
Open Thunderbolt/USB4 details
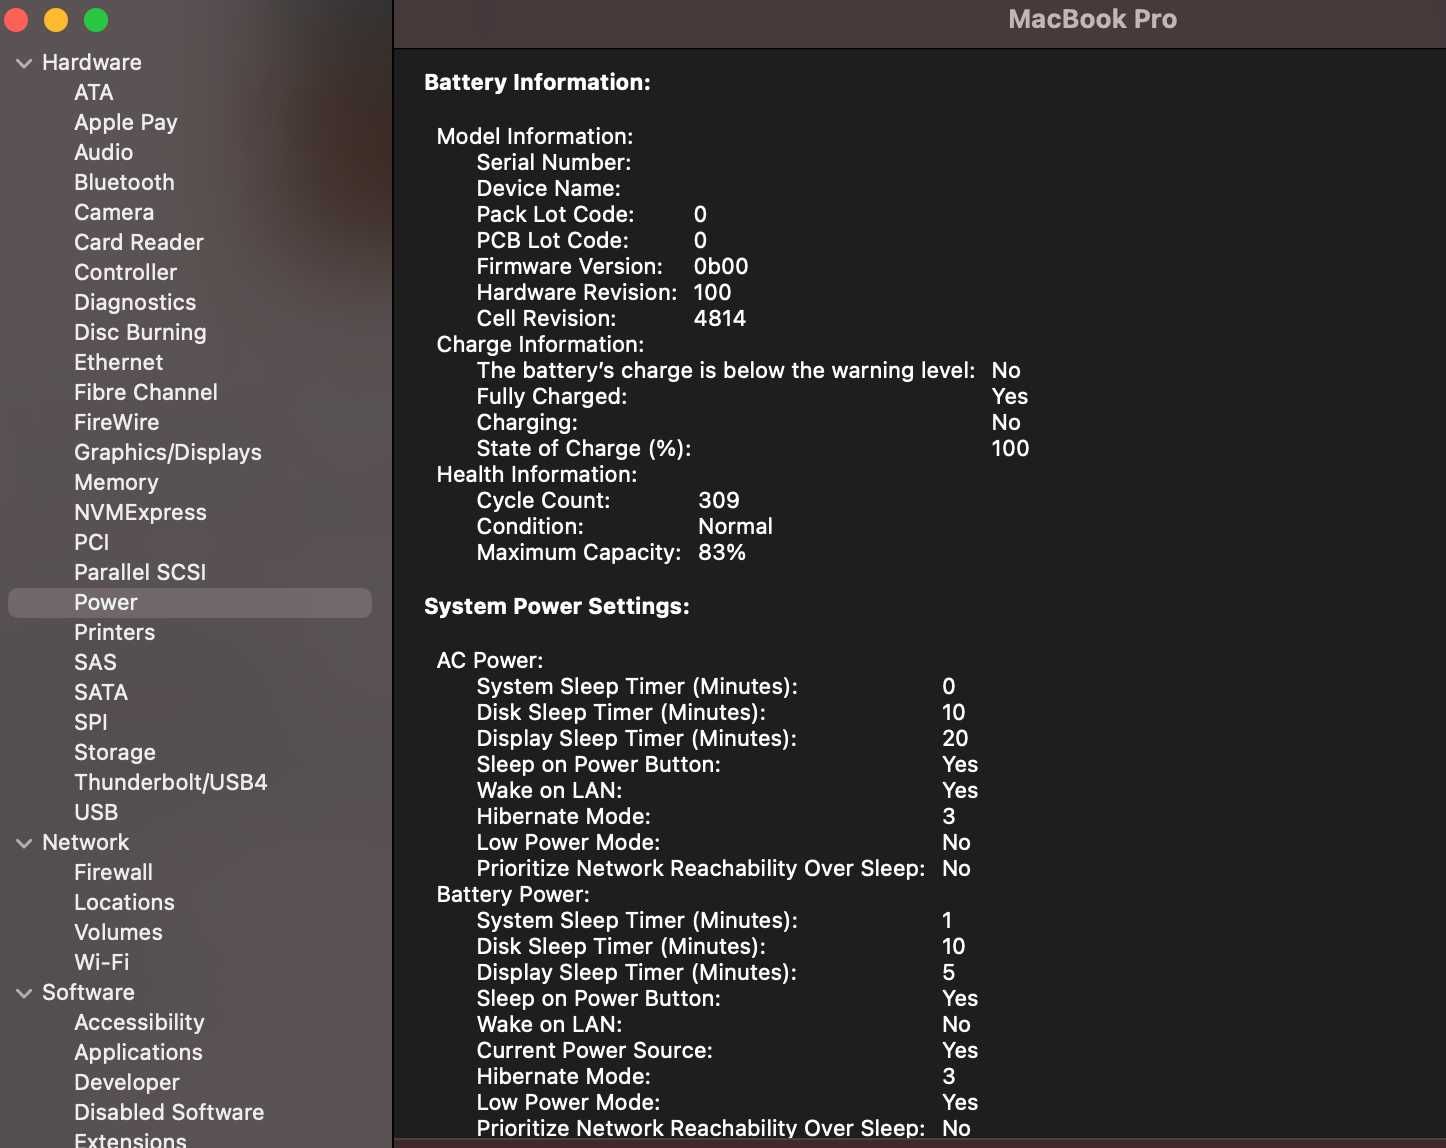coord(170,782)
